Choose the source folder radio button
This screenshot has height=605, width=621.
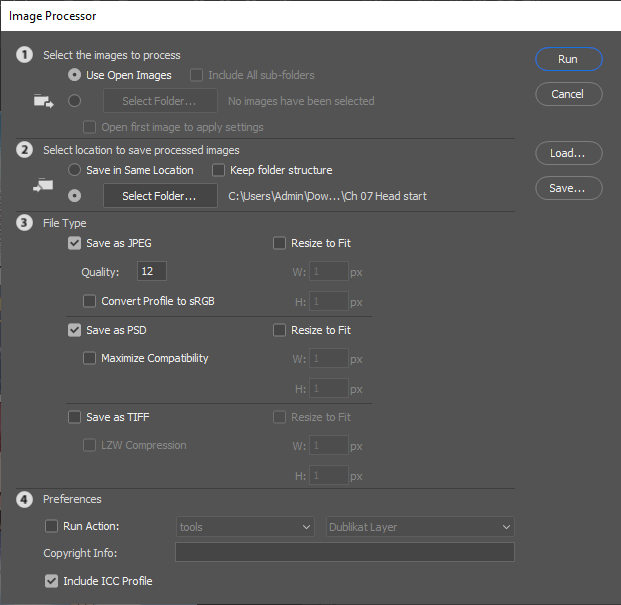[74, 101]
